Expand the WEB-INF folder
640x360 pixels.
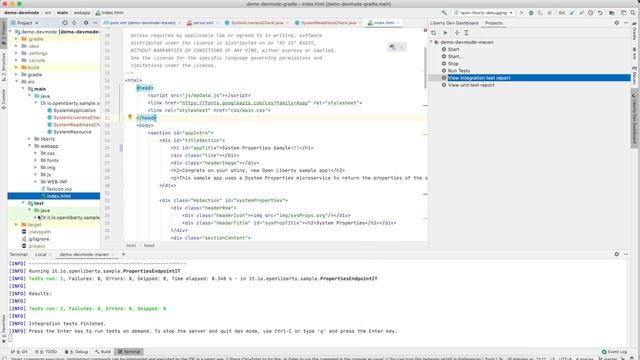(36, 182)
